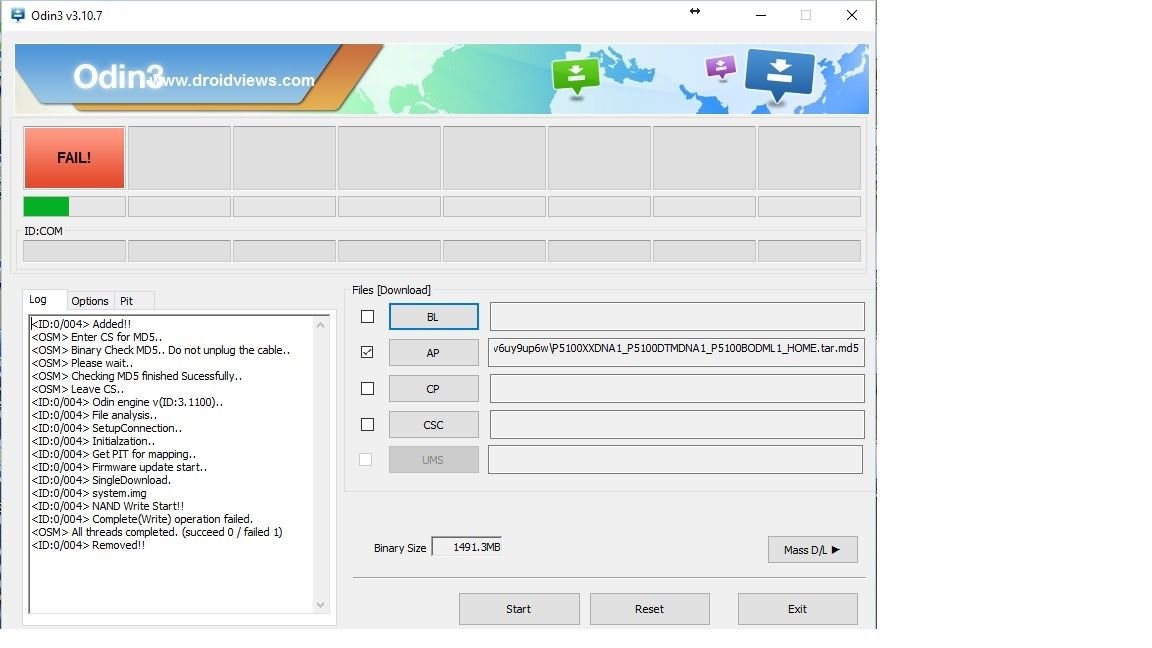
Task: Click the Odin3 app icon in title bar
Action: coord(18,15)
